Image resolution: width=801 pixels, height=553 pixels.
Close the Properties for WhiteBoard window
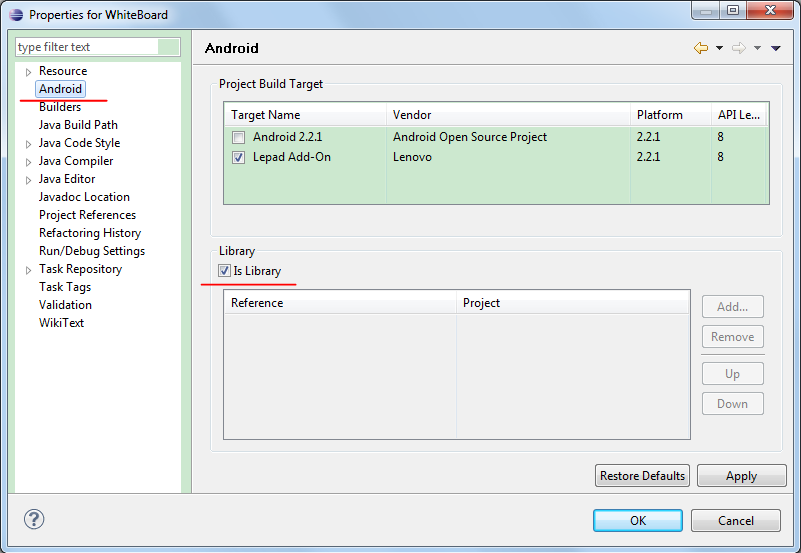click(x=771, y=10)
